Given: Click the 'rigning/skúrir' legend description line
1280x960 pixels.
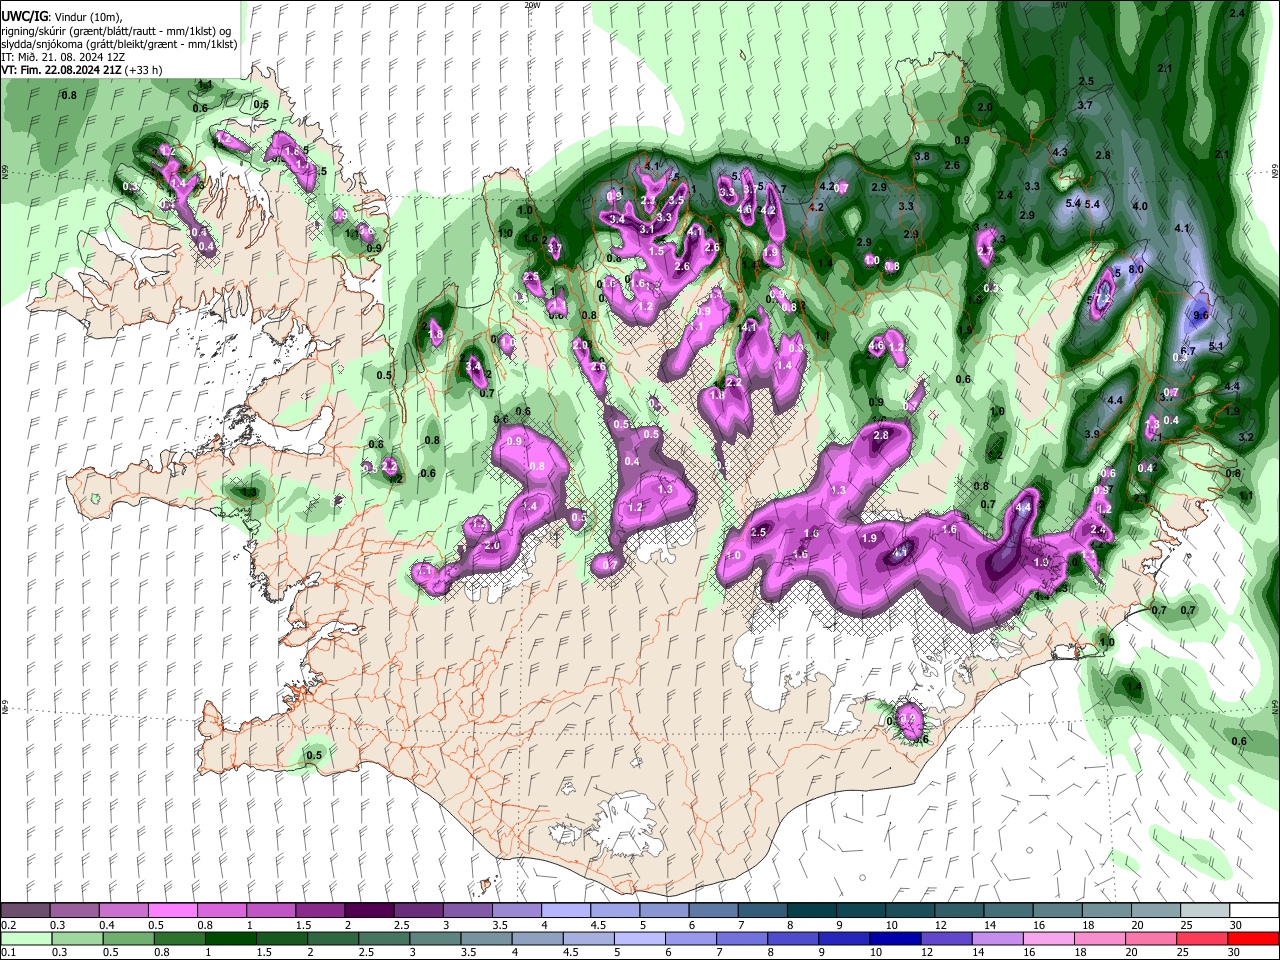Looking at the screenshot, I should pyautogui.click(x=116, y=30).
